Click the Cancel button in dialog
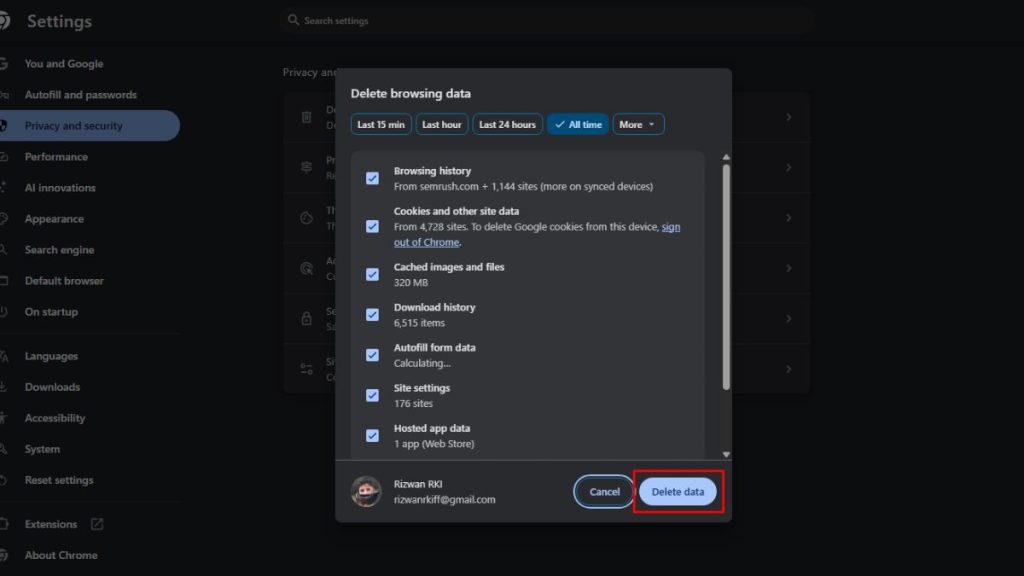Screen dimensions: 1024x576 pos(604,492)
